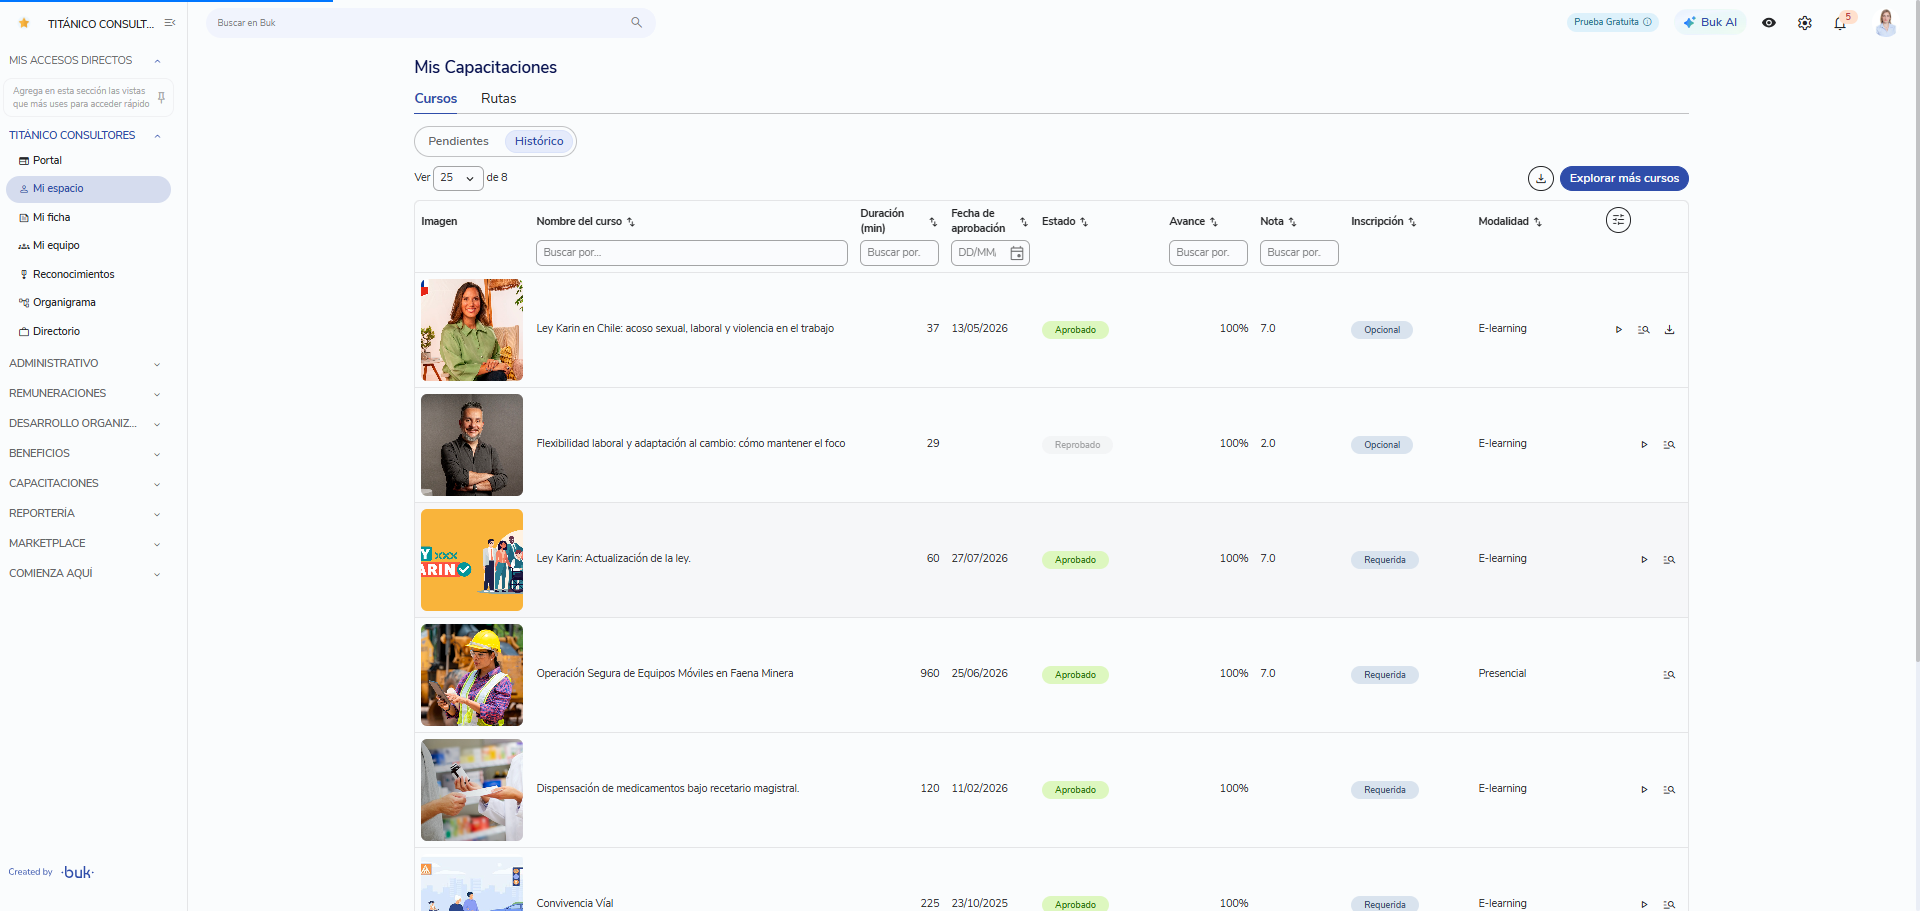Click the Explorar más cursos button

(1624, 178)
